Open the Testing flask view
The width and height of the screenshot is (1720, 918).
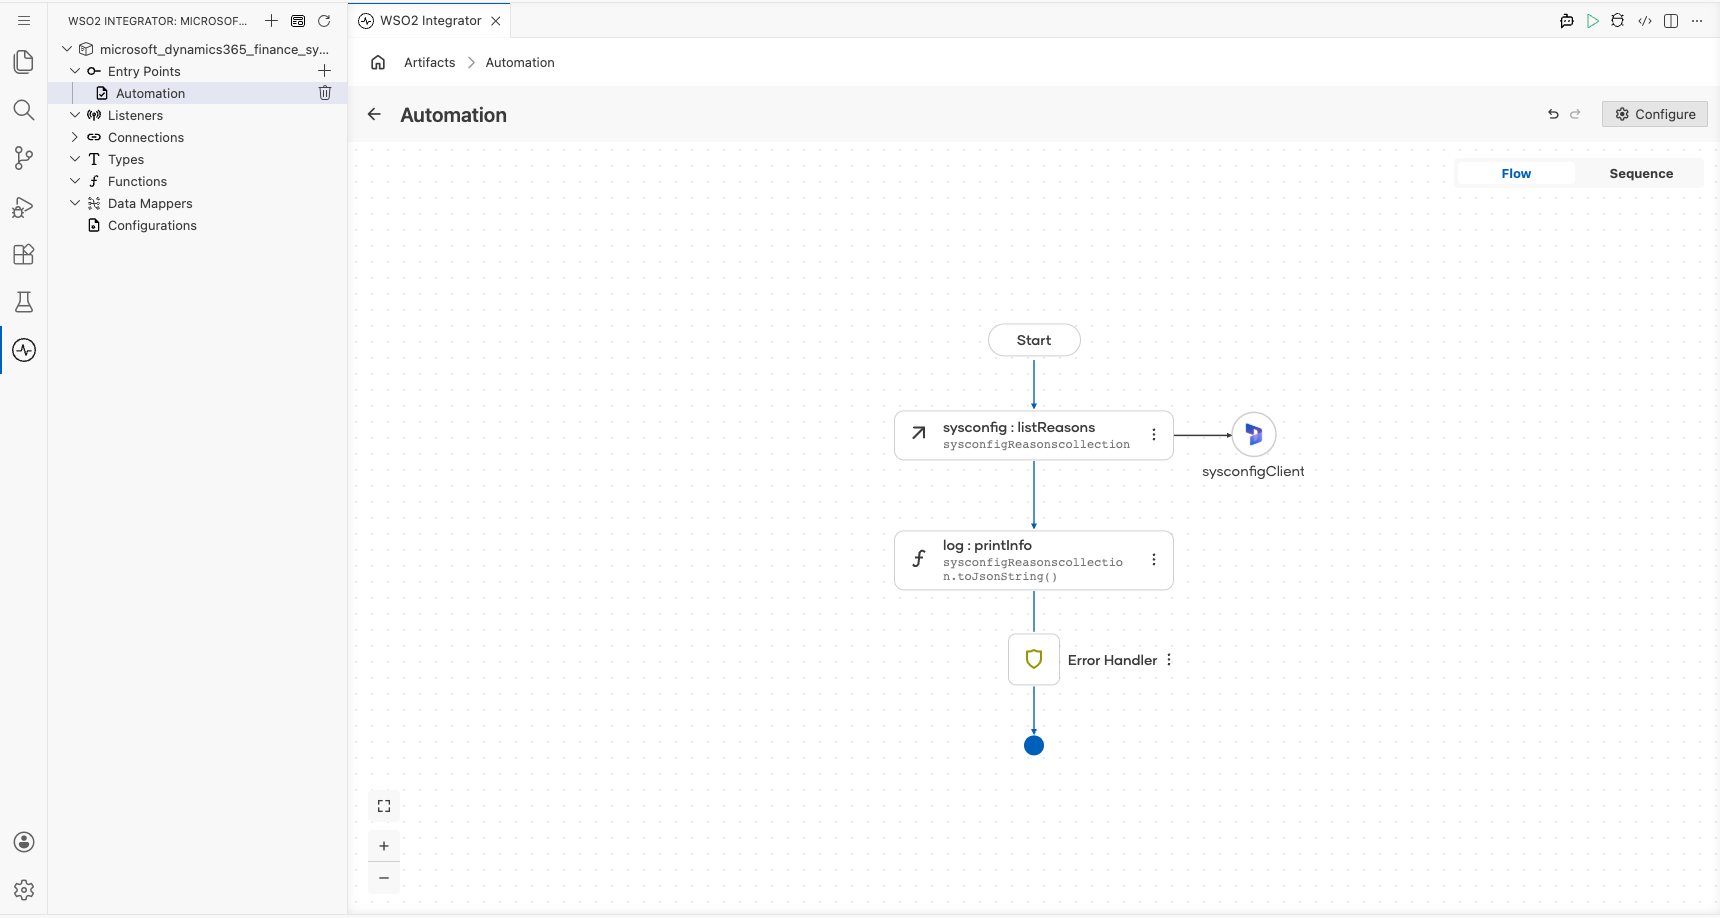[x=24, y=302]
